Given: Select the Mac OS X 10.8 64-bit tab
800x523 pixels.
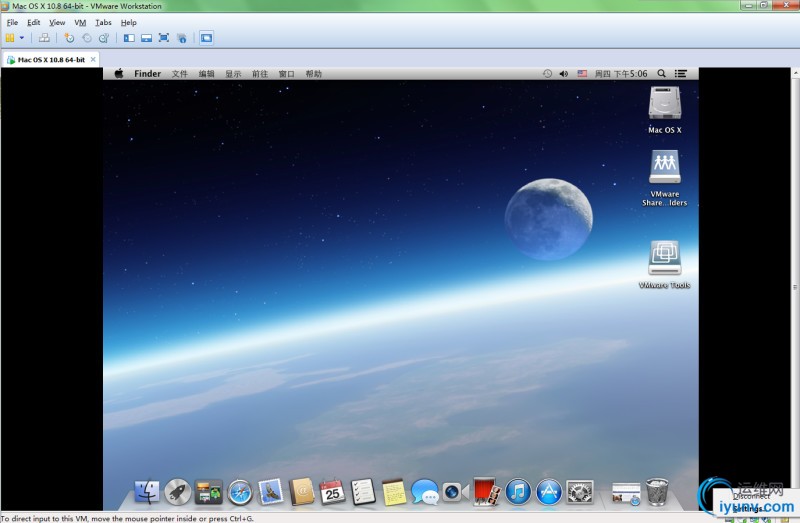Looking at the screenshot, I should tap(51, 60).
